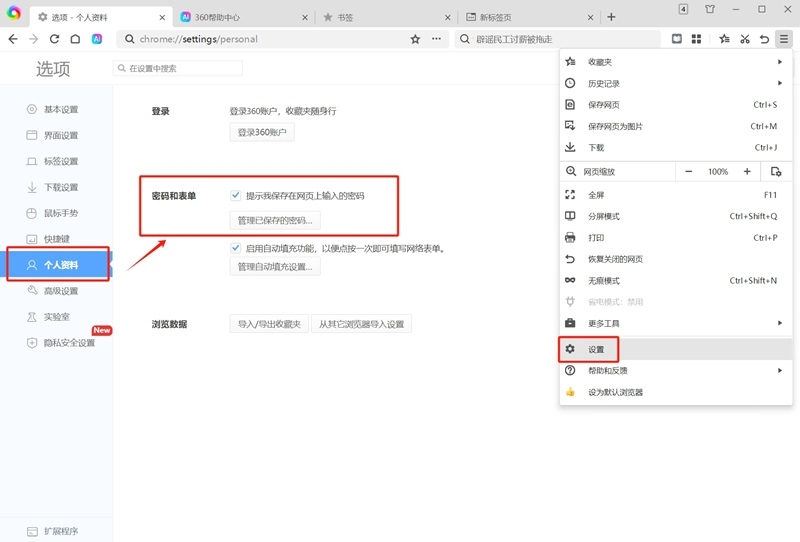Choose 全屏 menu entry
Screen dimensions: 800x542
pos(676,195)
